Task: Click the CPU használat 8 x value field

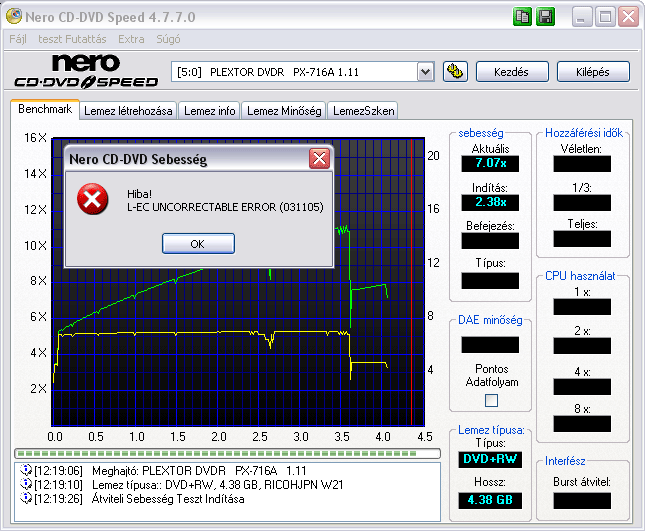Action: coord(582,424)
